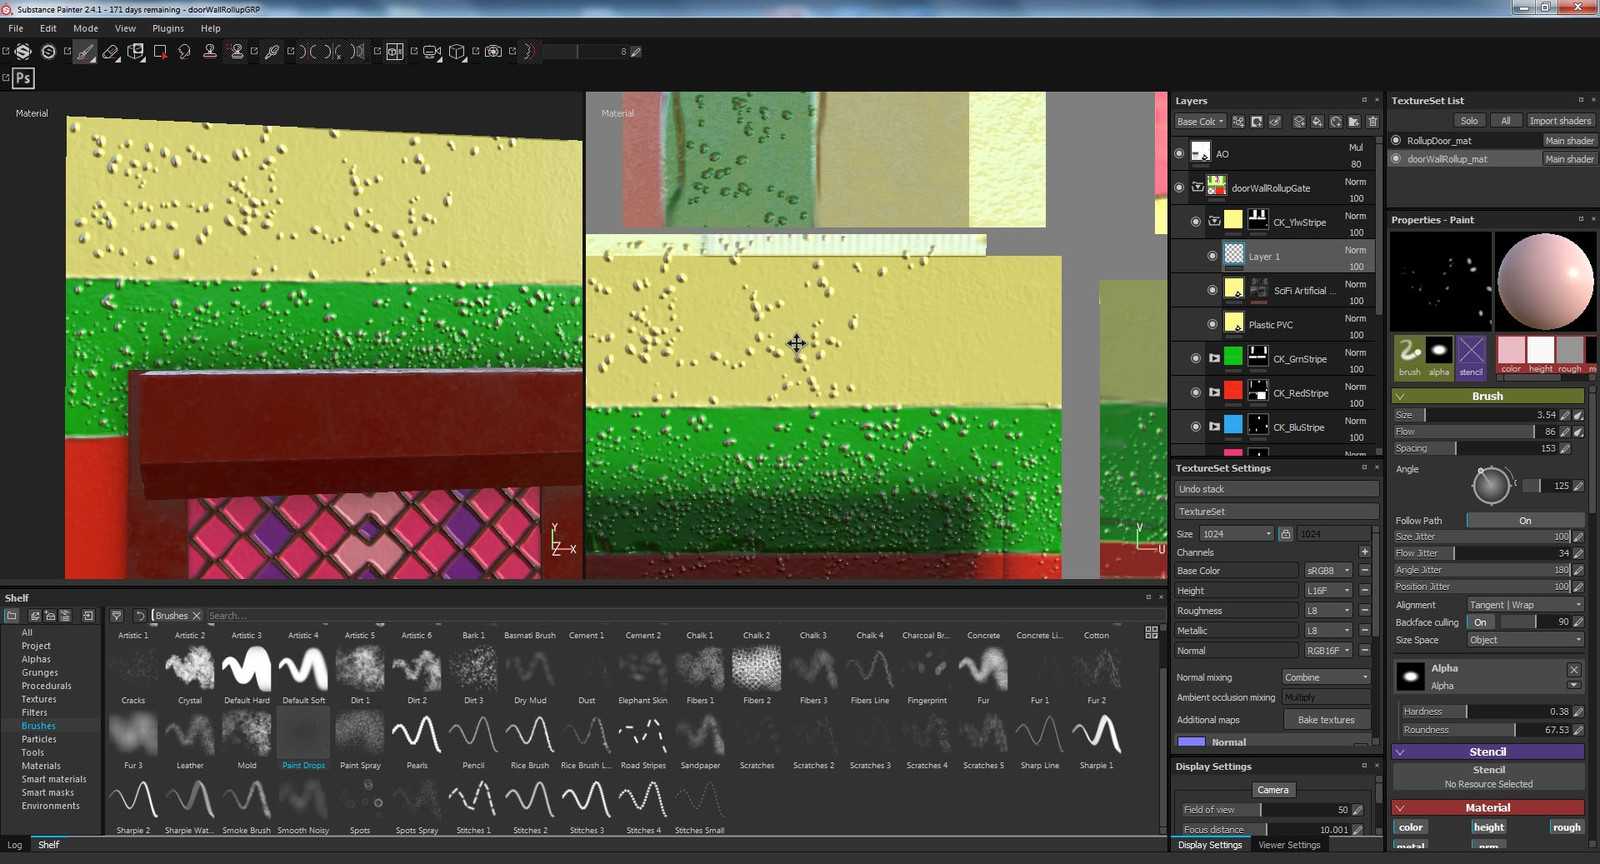Viewport: 1600px width, 864px height.
Task: Open the texture Size 1024 dropdown
Action: 1237,534
